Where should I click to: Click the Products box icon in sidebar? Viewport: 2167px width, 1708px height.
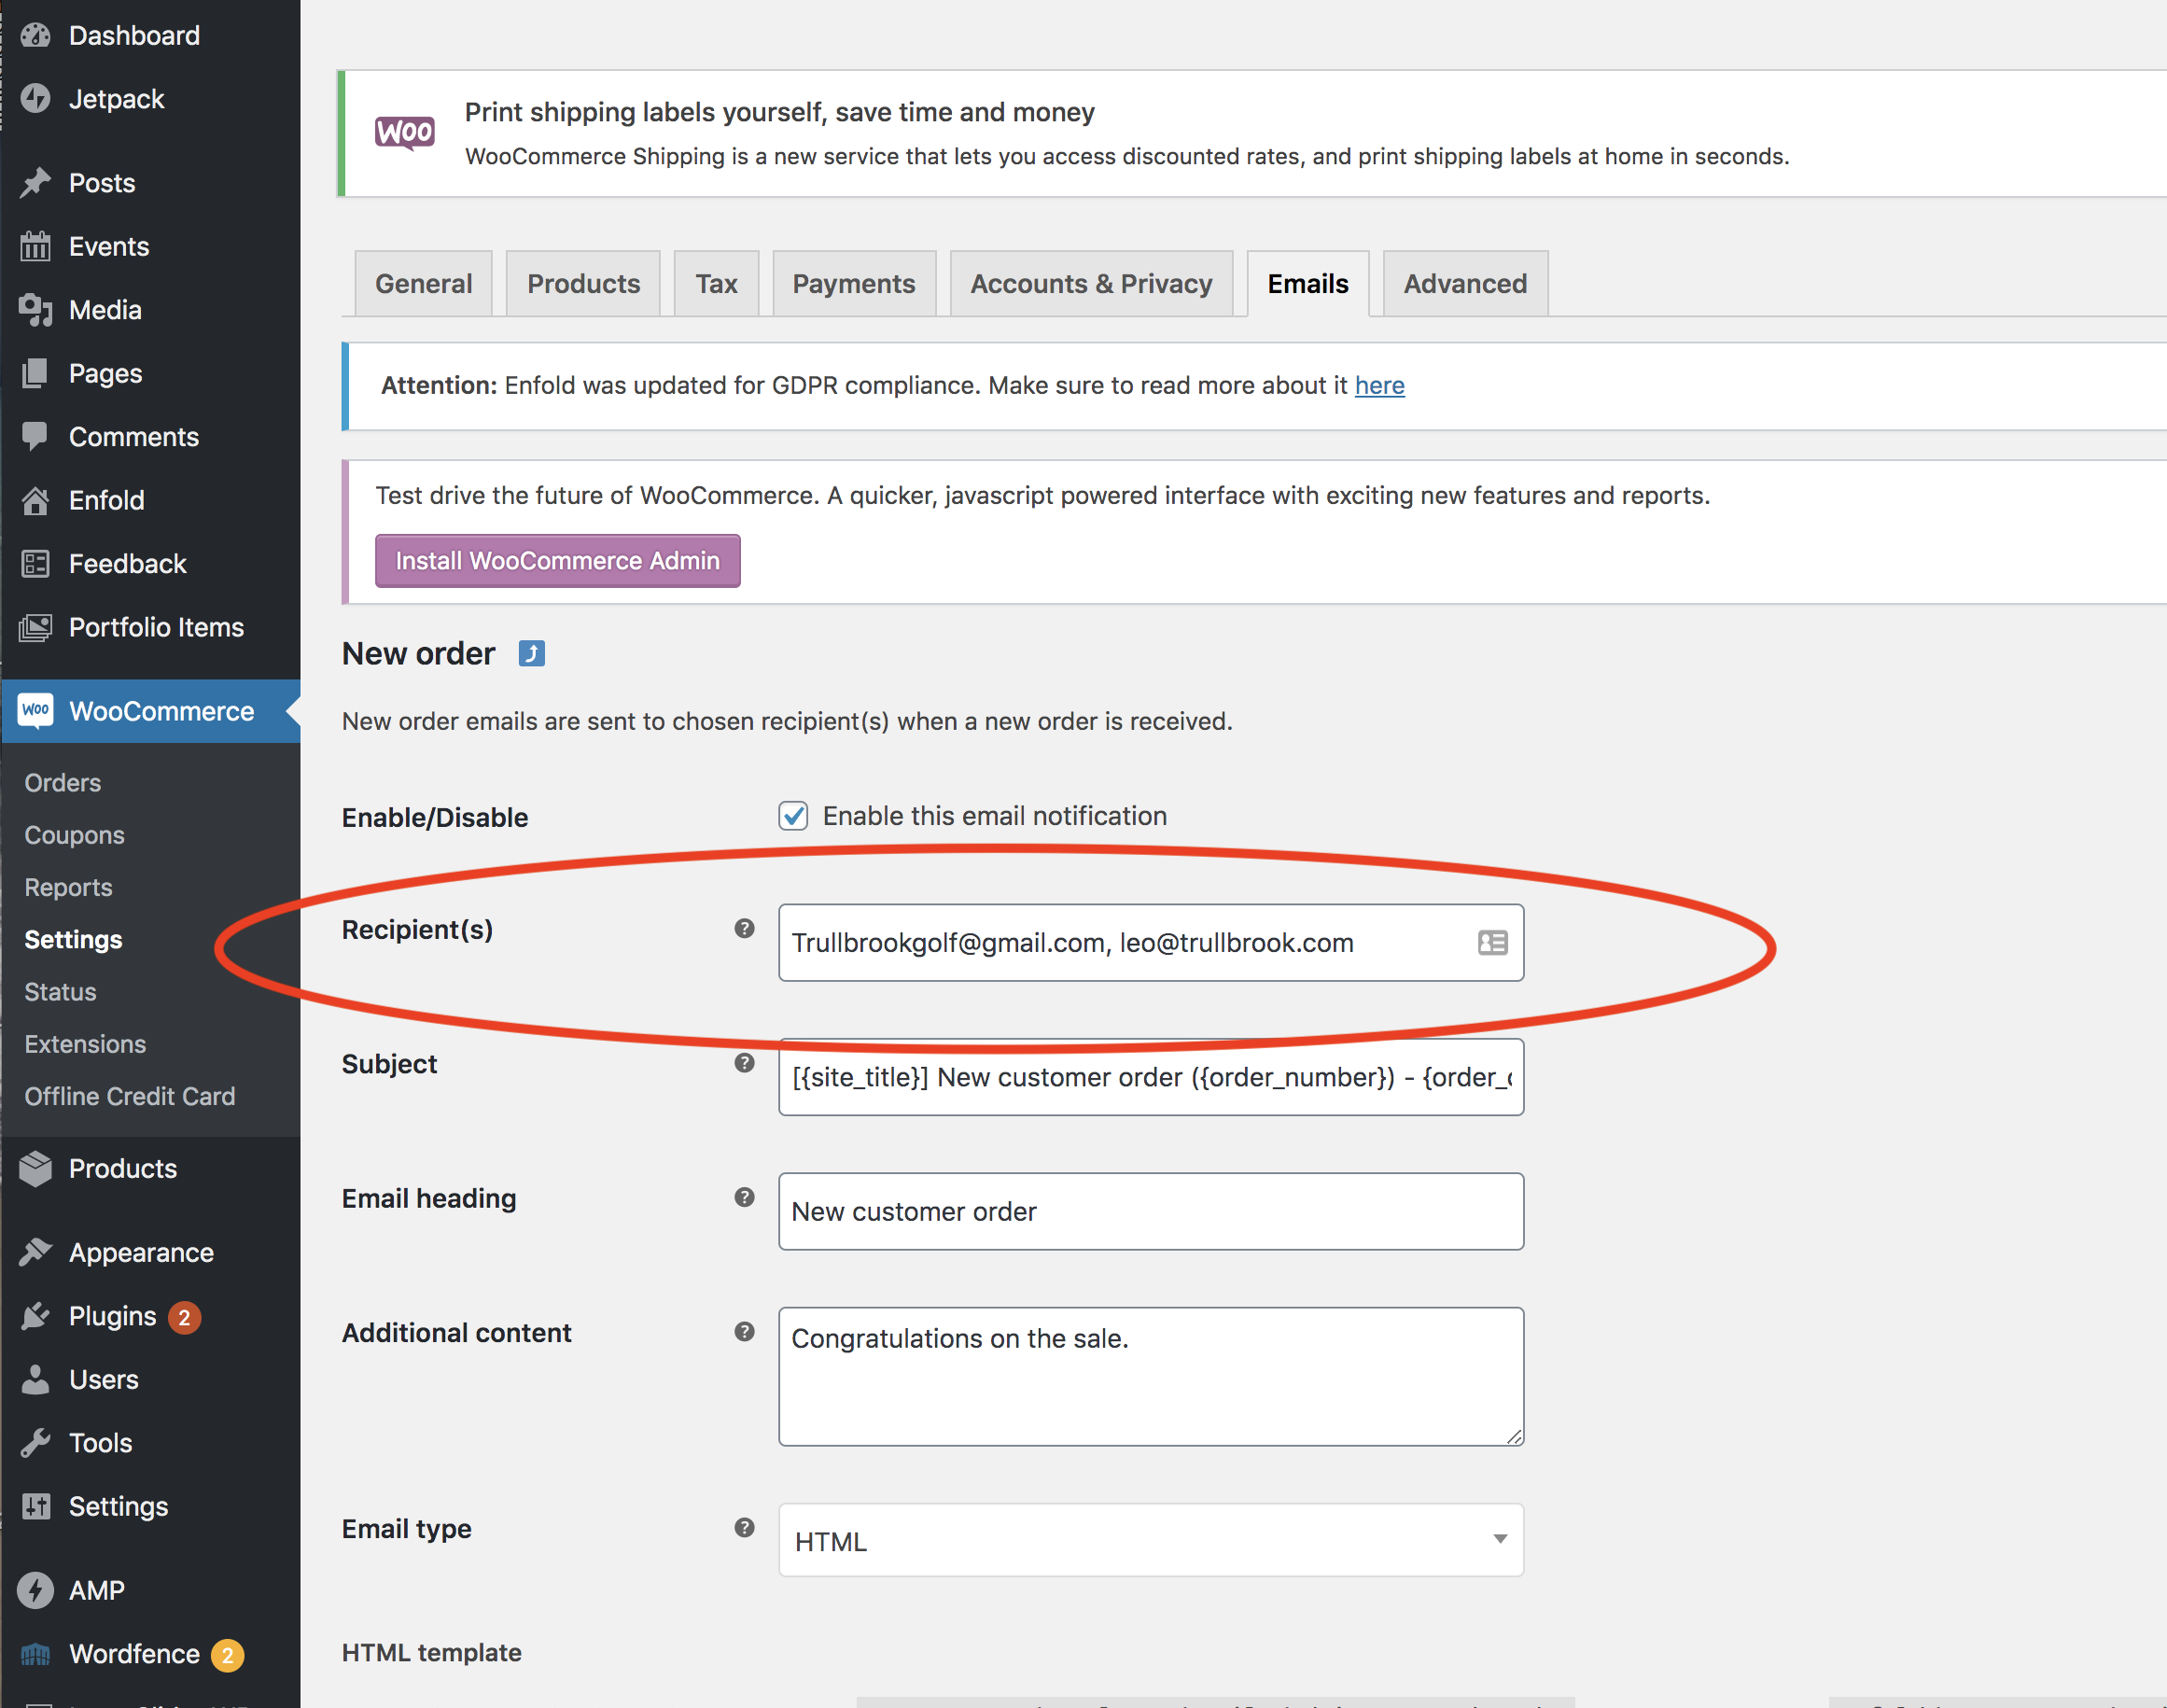pyautogui.click(x=35, y=1168)
